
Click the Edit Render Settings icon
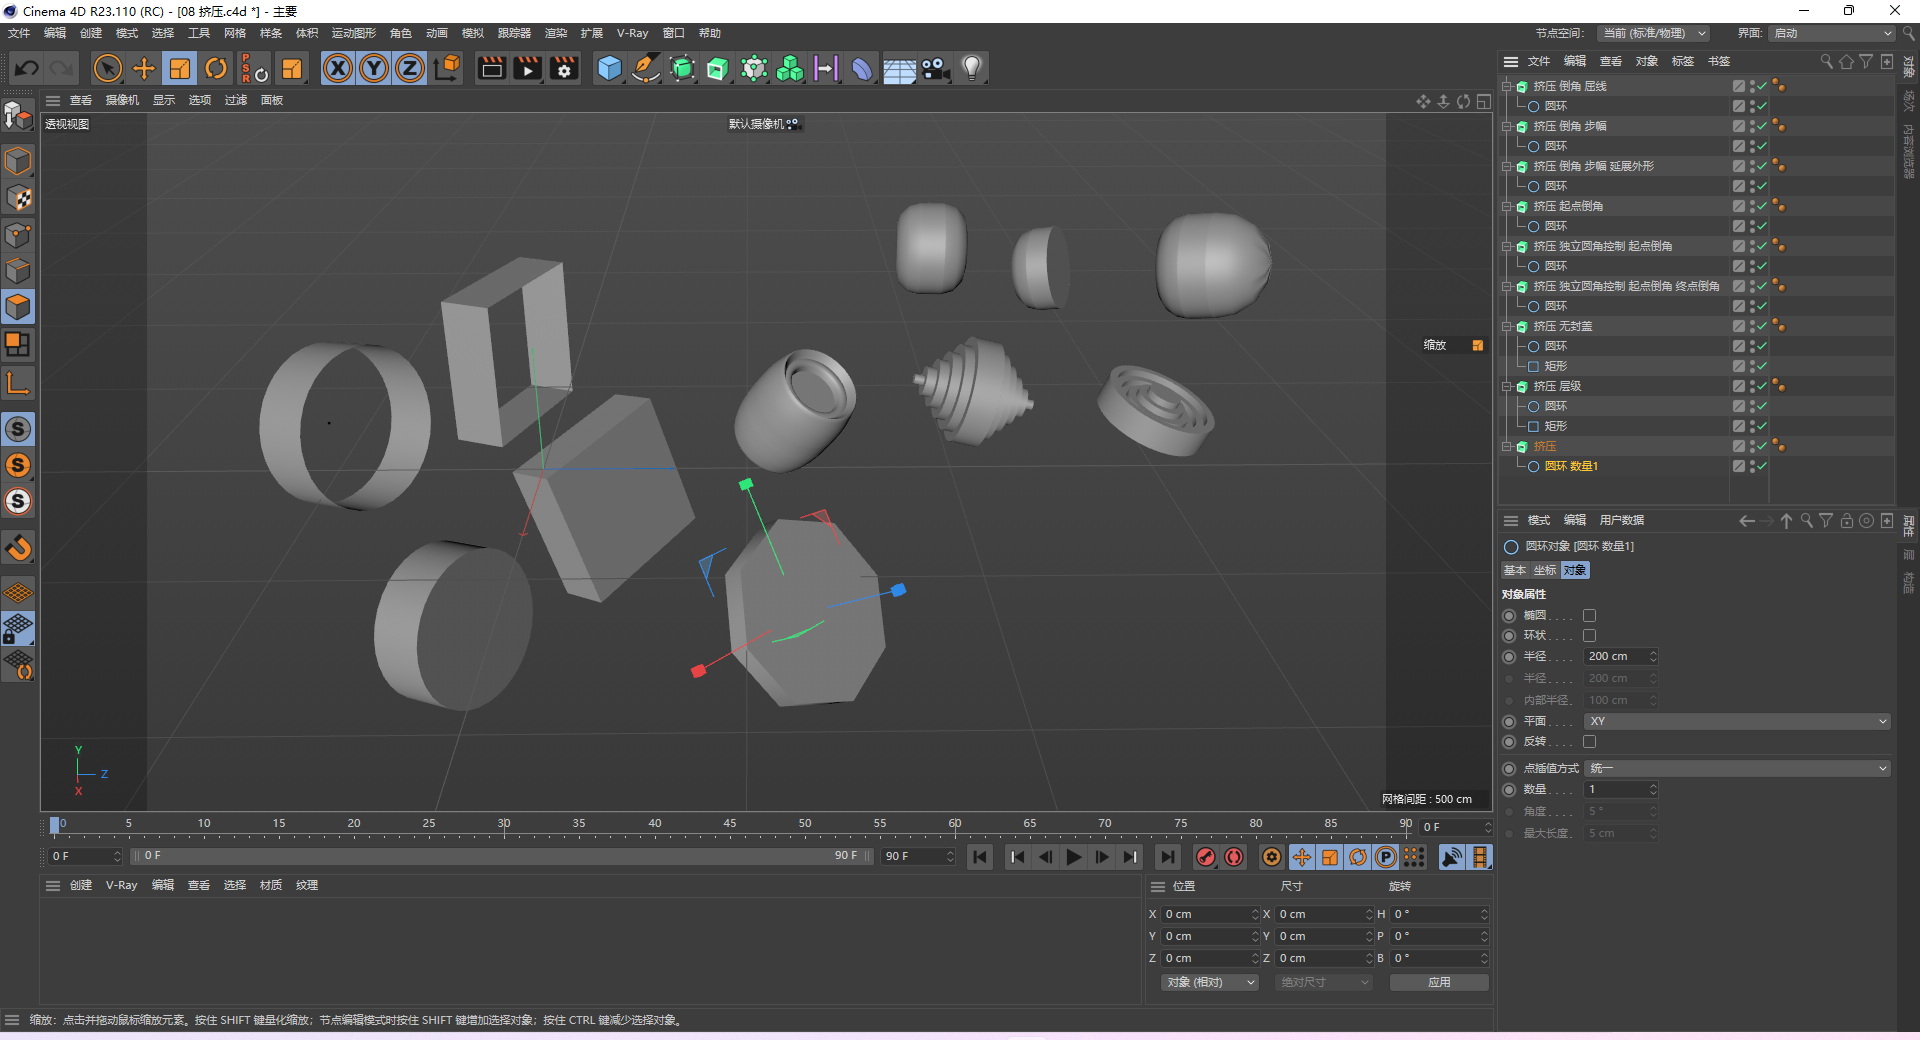pyautogui.click(x=564, y=68)
